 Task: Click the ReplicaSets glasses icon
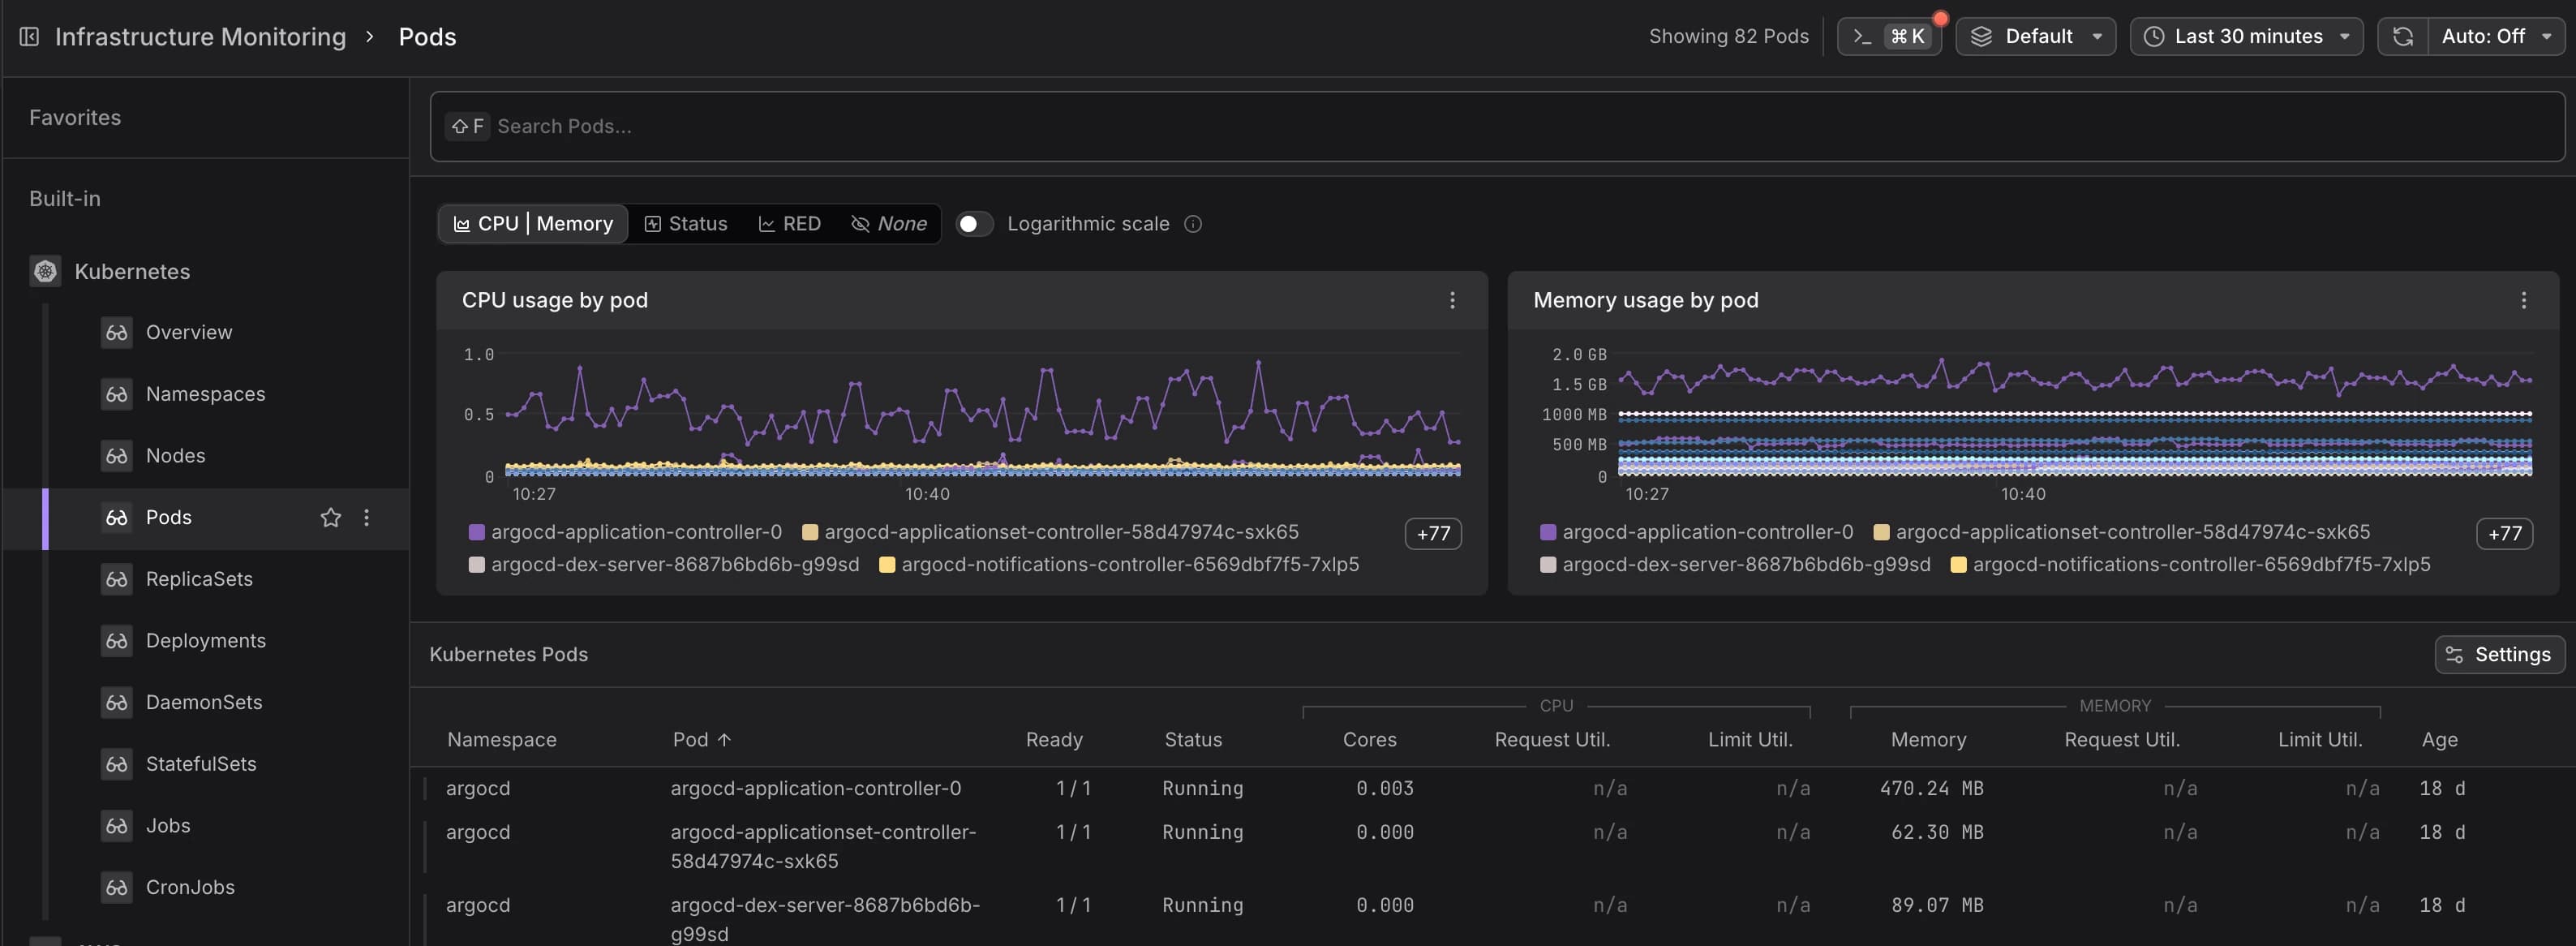click(116, 579)
